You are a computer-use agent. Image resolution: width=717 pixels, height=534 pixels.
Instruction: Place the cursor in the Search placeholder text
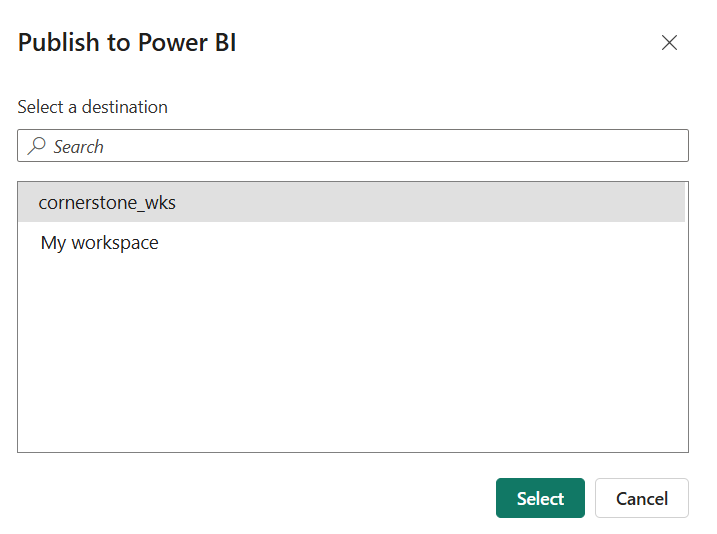[79, 147]
